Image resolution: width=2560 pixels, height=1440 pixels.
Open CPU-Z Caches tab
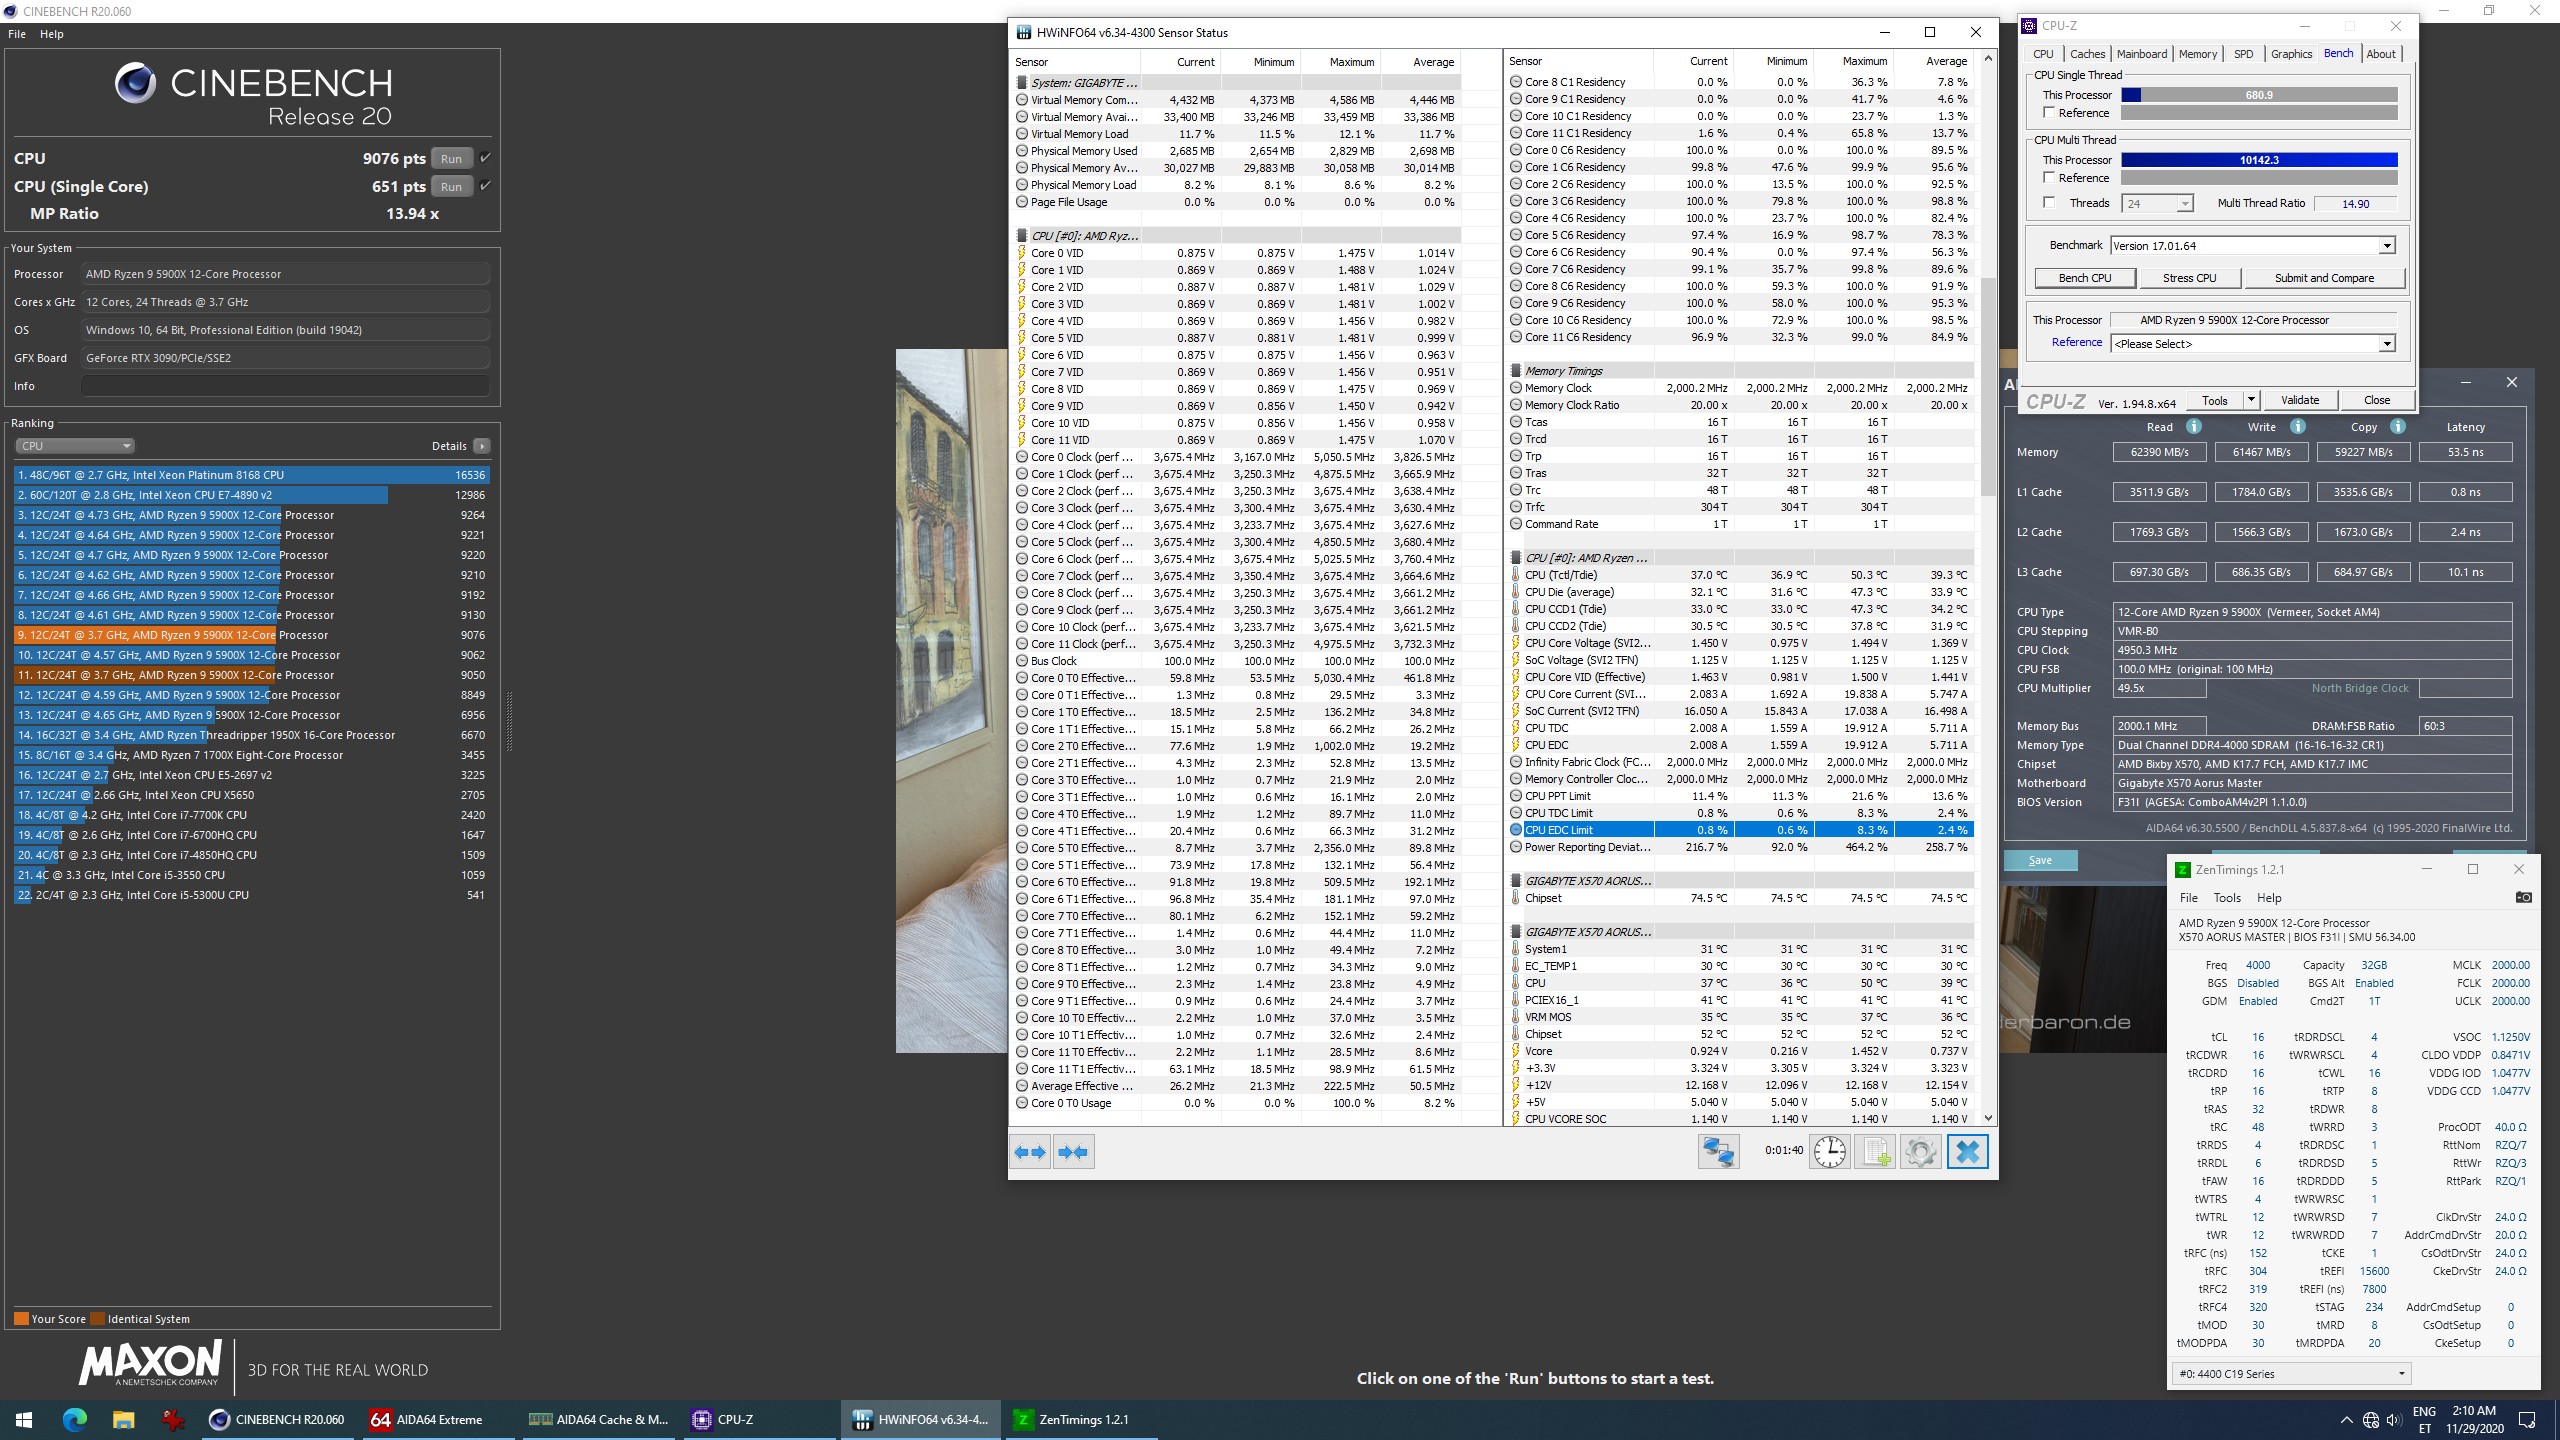pyautogui.click(x=2087, y=54)
